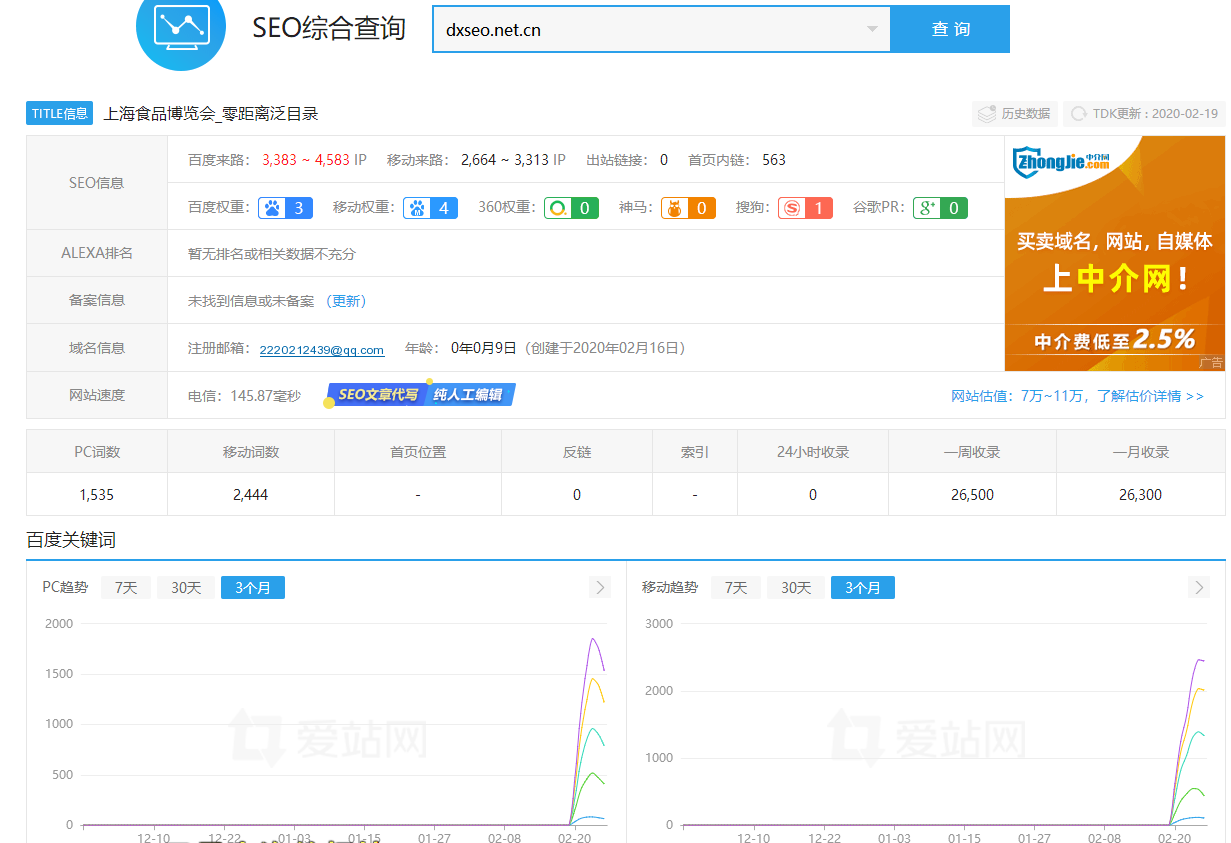Expand the domain input dropdown arrow
Screen dimensions: 1231x843
[872, 29]
